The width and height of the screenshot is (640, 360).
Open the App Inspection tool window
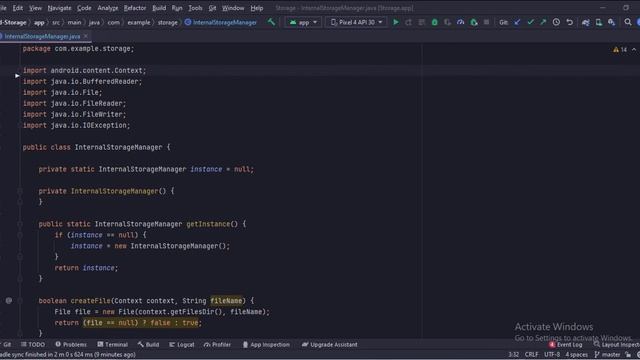[x=266, y=344]
